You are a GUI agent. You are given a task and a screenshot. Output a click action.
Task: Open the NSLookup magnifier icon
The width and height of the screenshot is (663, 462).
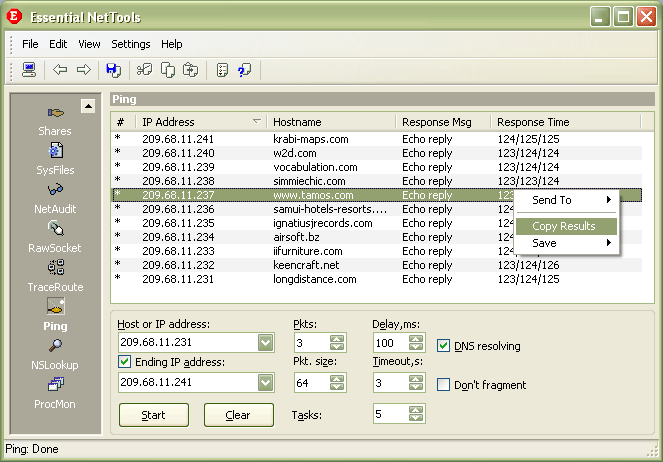pyautogui.click(x=55, y=345)
